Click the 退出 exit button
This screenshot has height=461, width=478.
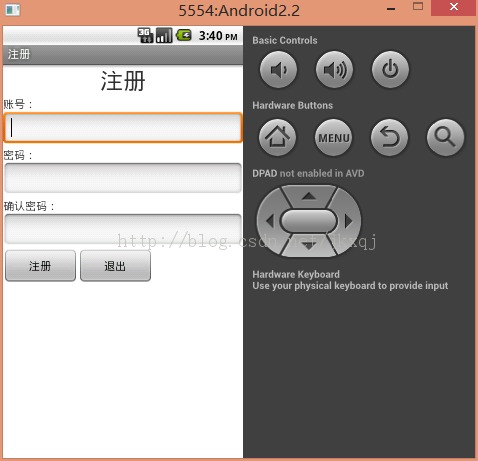click(x=115, y=266)
